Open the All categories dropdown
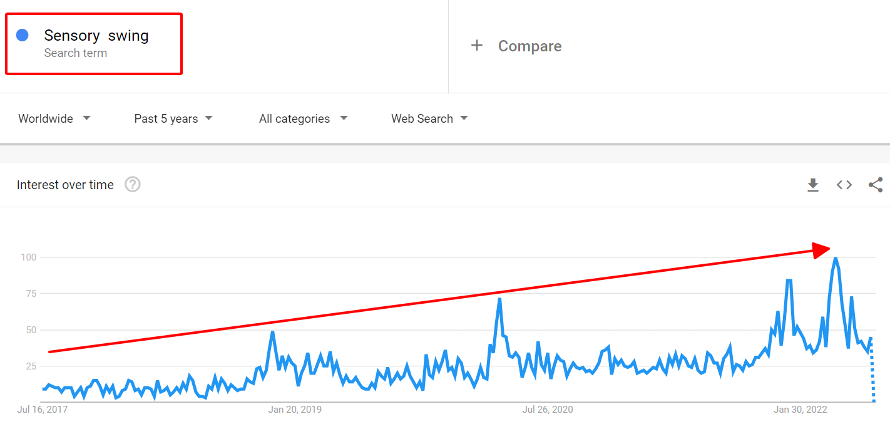 click(303, 119)
